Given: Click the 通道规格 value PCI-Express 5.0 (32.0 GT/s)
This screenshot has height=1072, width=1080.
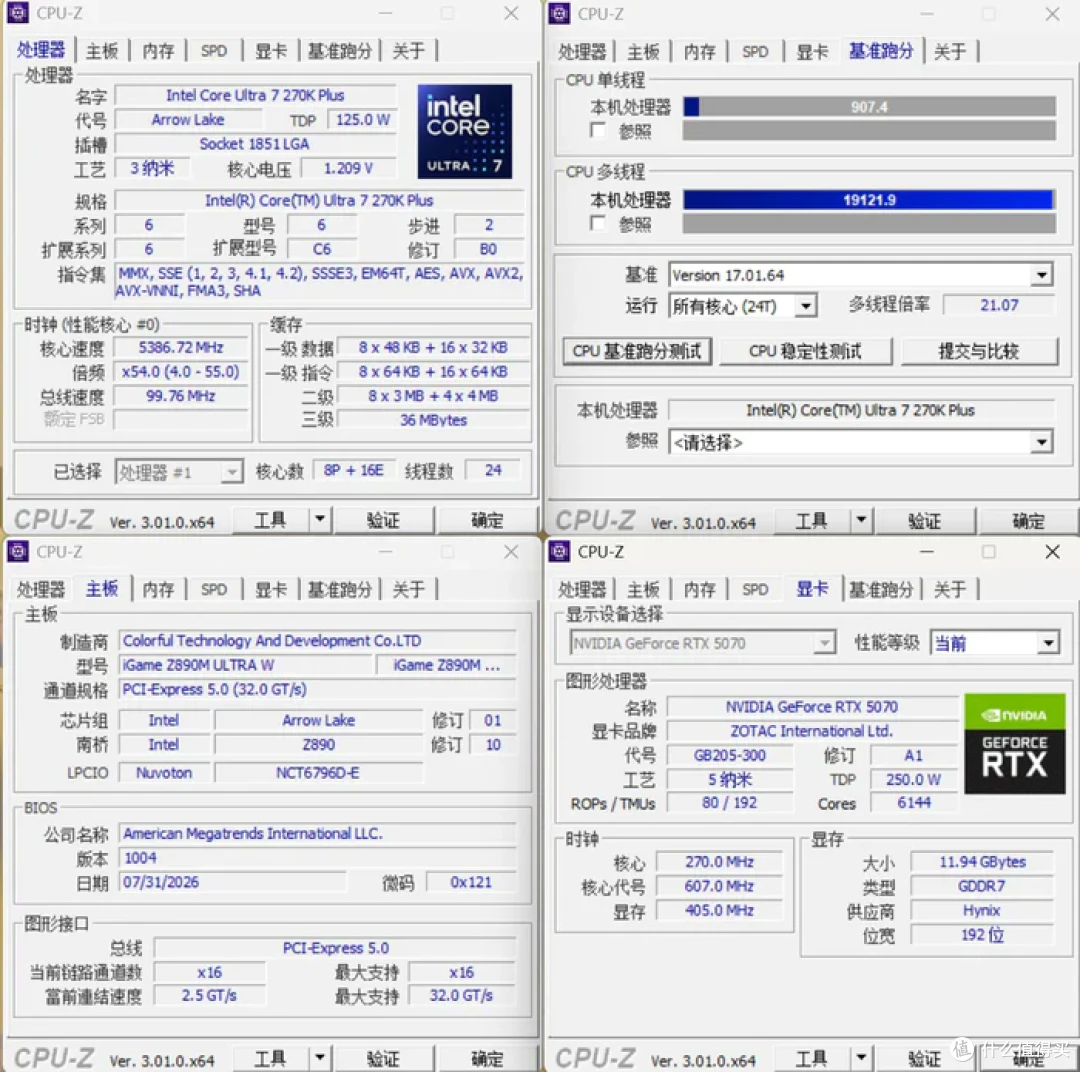Looking at the screenshot, I should [x=318, y=689].
